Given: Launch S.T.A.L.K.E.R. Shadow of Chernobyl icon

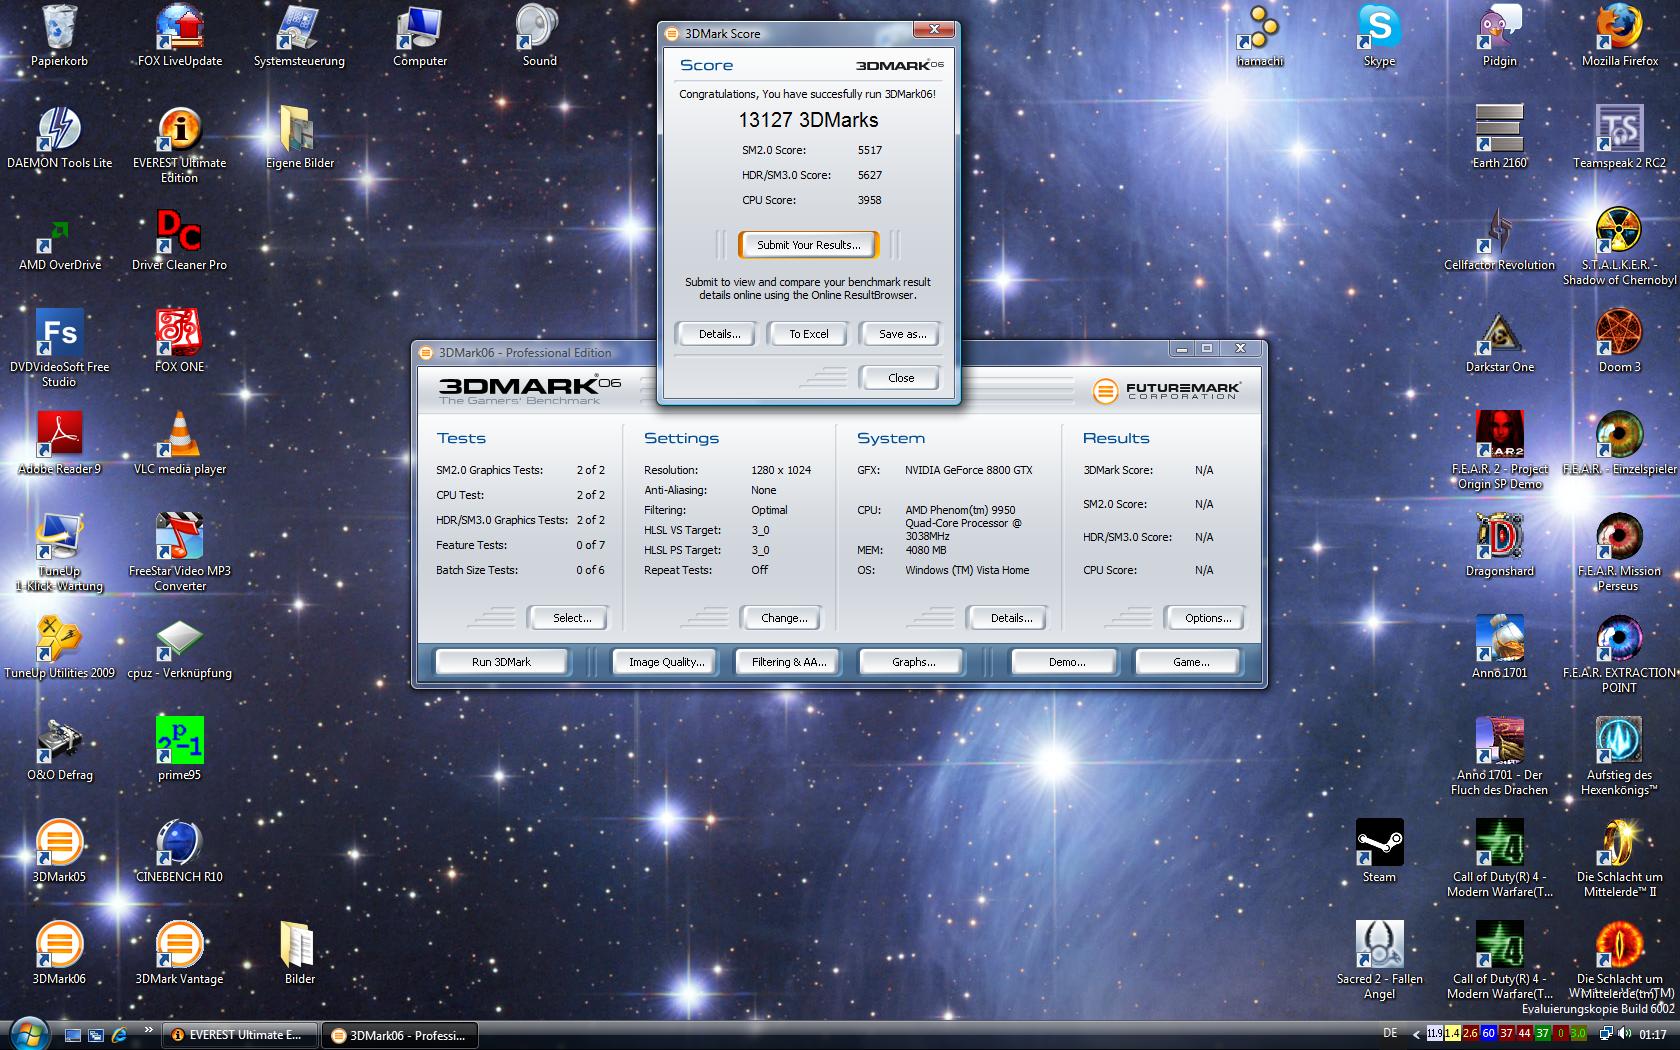Looking at the screenshot, I should (1619, 247).
